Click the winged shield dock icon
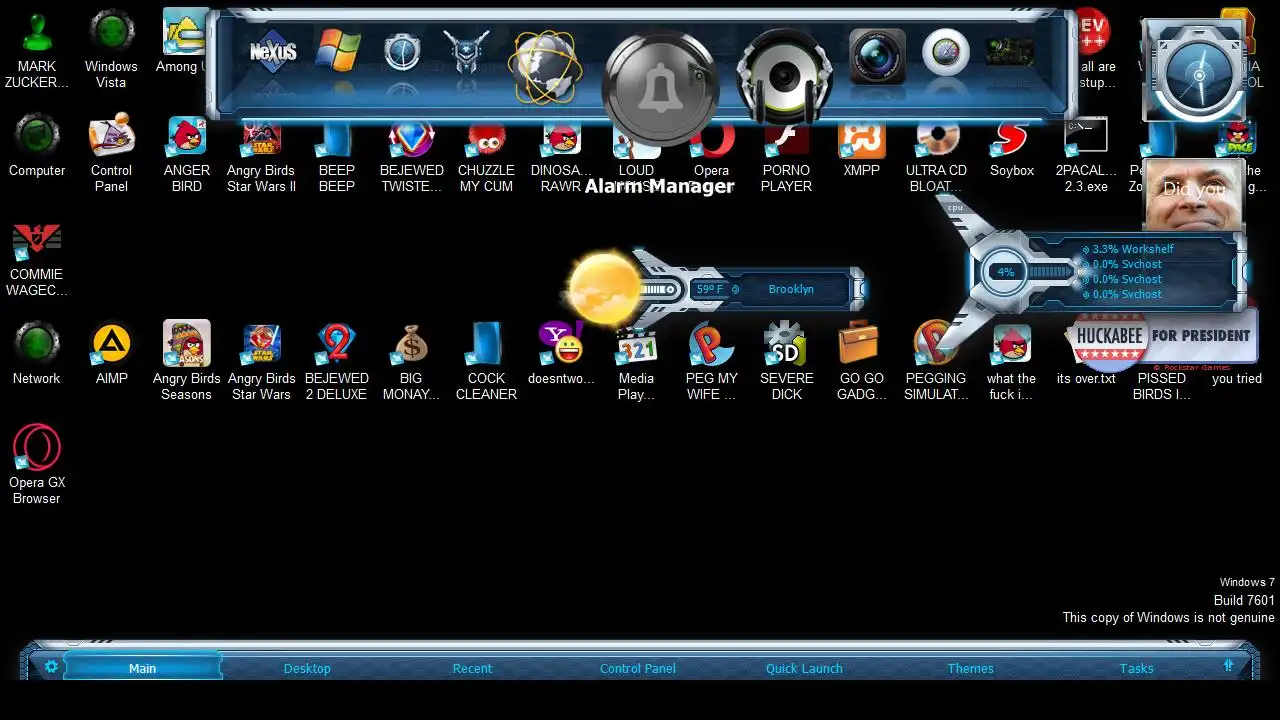 [x=466, y=52]
